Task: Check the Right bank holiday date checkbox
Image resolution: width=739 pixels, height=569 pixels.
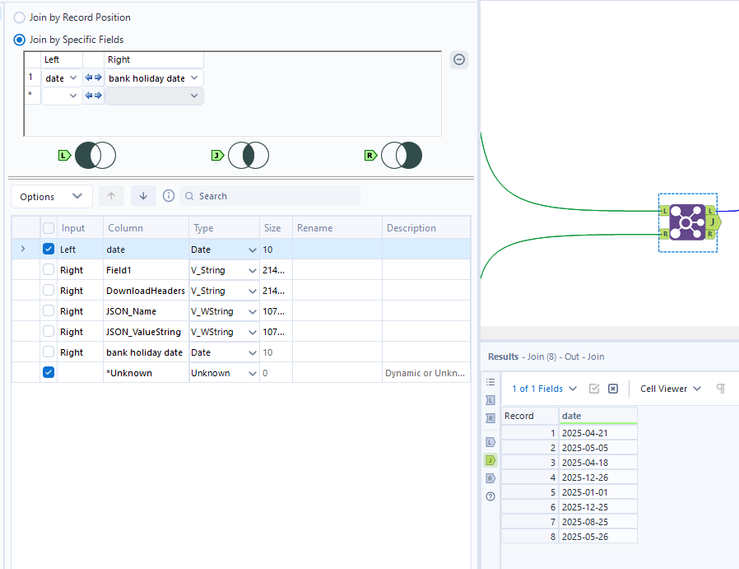Action: pos(49,352)
